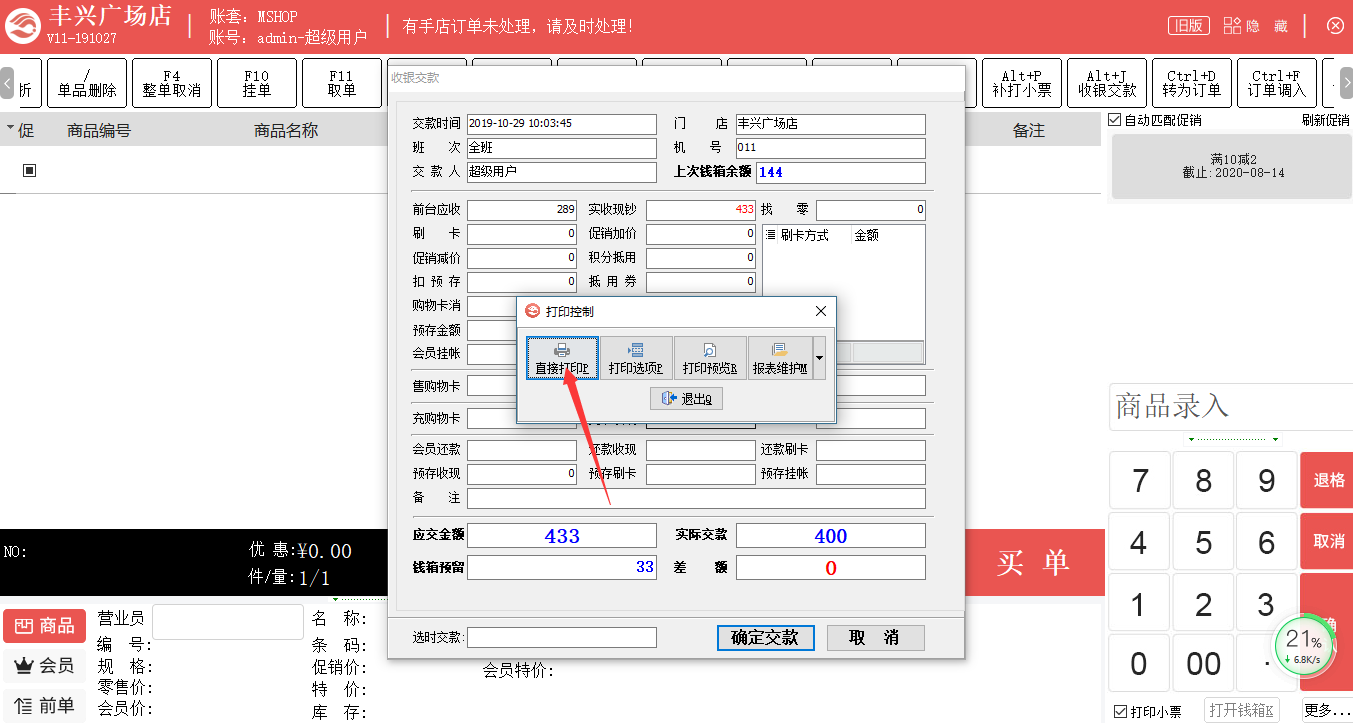Tap keypad digit 4
Image resolution: width=1353 pixels, height=723 pixels.
1139,543
